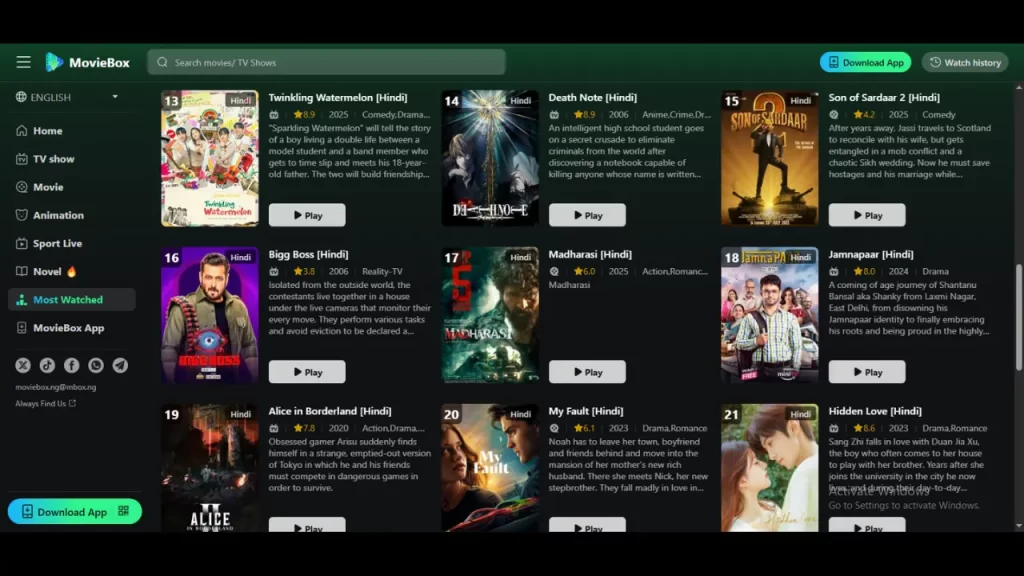Click the Always Find Us link
Screen dimensions: 1024x576
click(x=46, y=404)
